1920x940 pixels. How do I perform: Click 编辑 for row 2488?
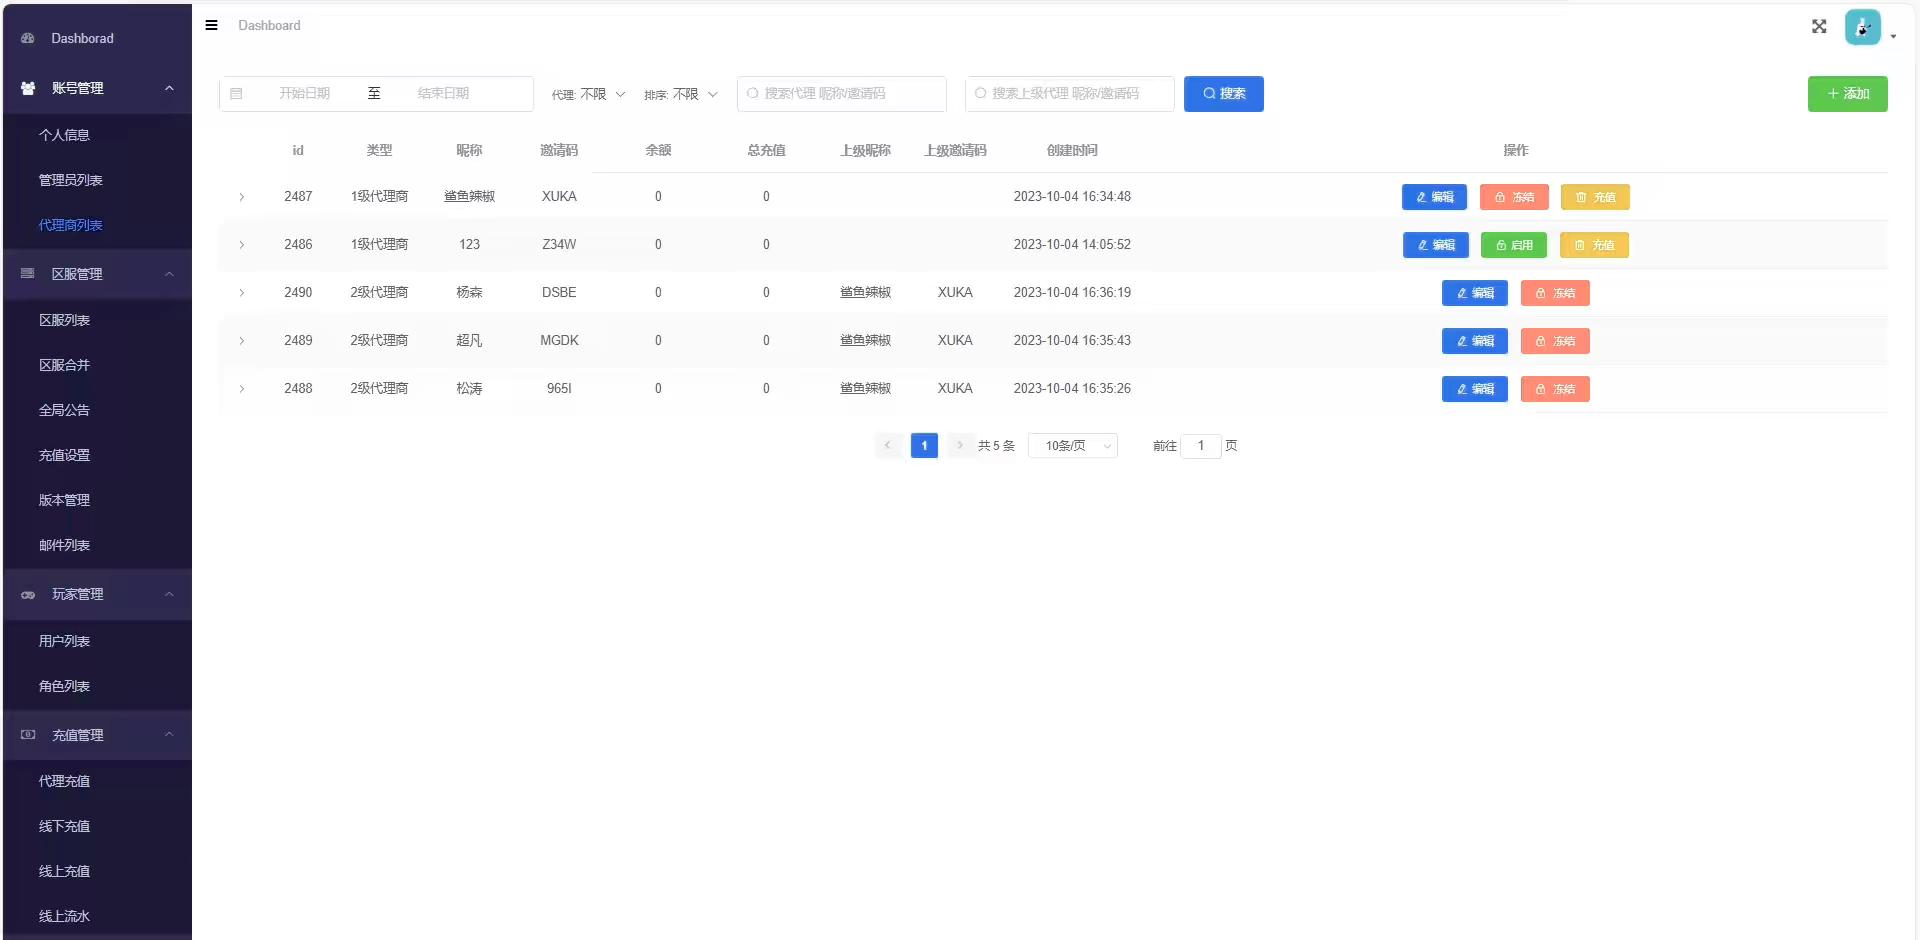(x=1475, y=389)
